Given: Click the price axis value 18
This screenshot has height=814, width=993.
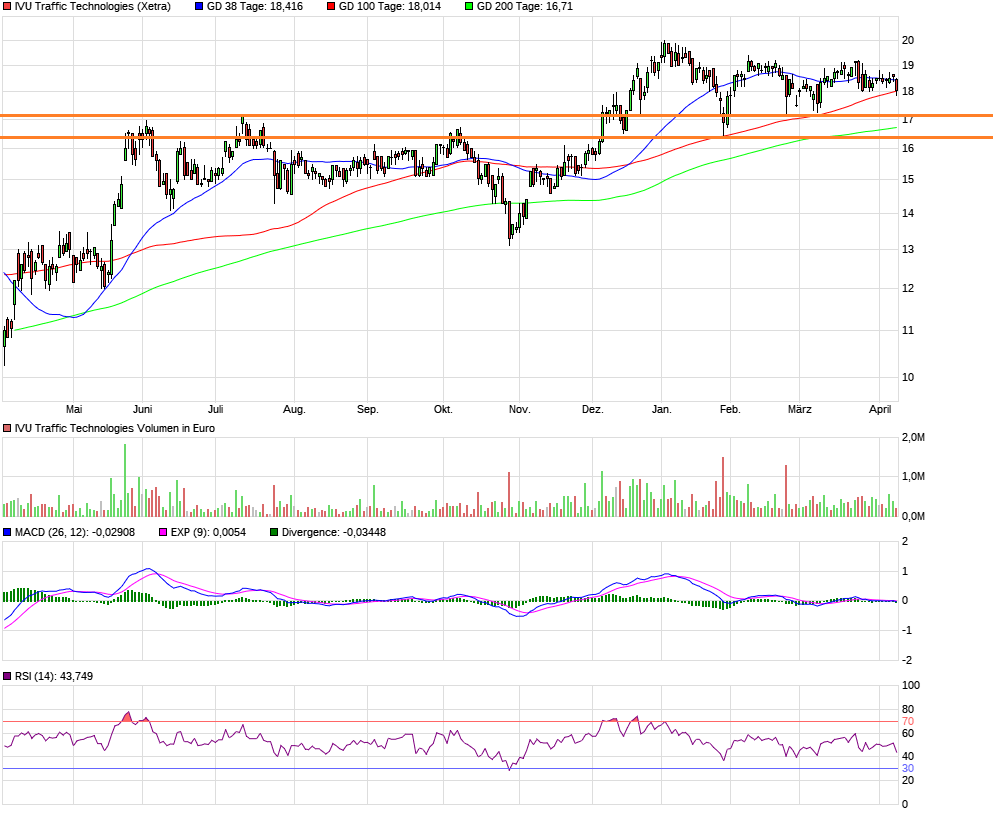Looking at the screenshot, I should click(908, 92).
